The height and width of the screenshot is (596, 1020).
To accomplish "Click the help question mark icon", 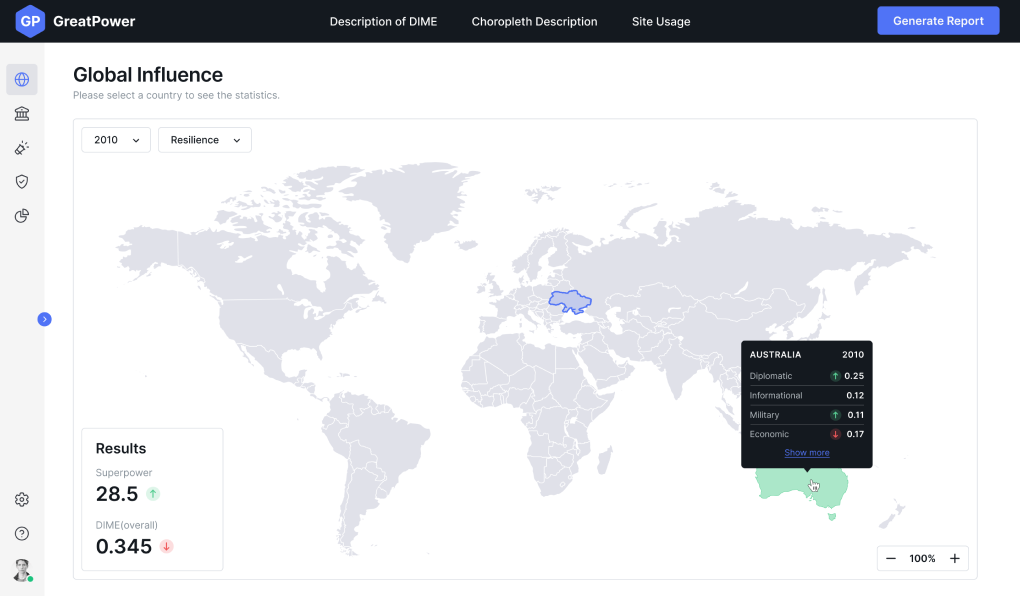I will [x=21, y=533].
